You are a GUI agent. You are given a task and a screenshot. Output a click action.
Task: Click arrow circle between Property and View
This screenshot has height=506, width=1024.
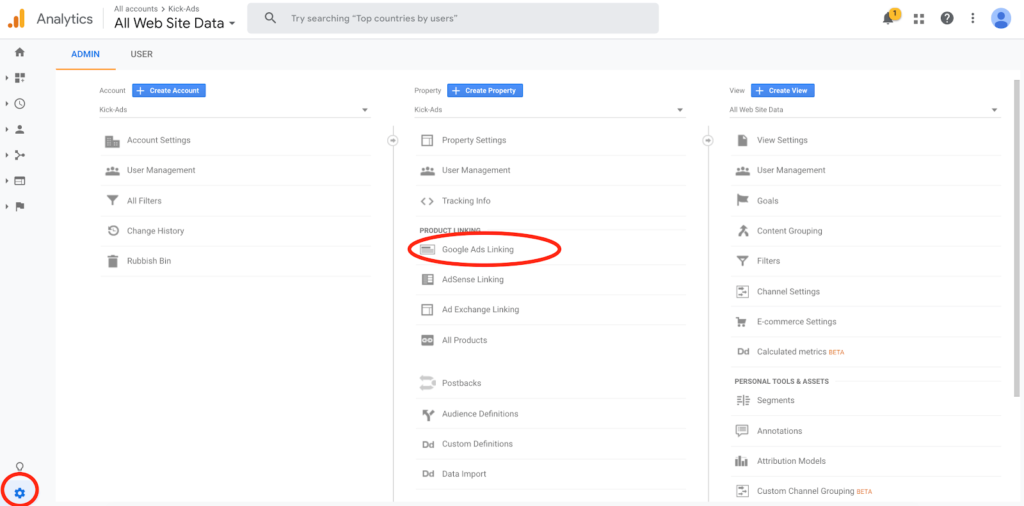click(707, 140)
